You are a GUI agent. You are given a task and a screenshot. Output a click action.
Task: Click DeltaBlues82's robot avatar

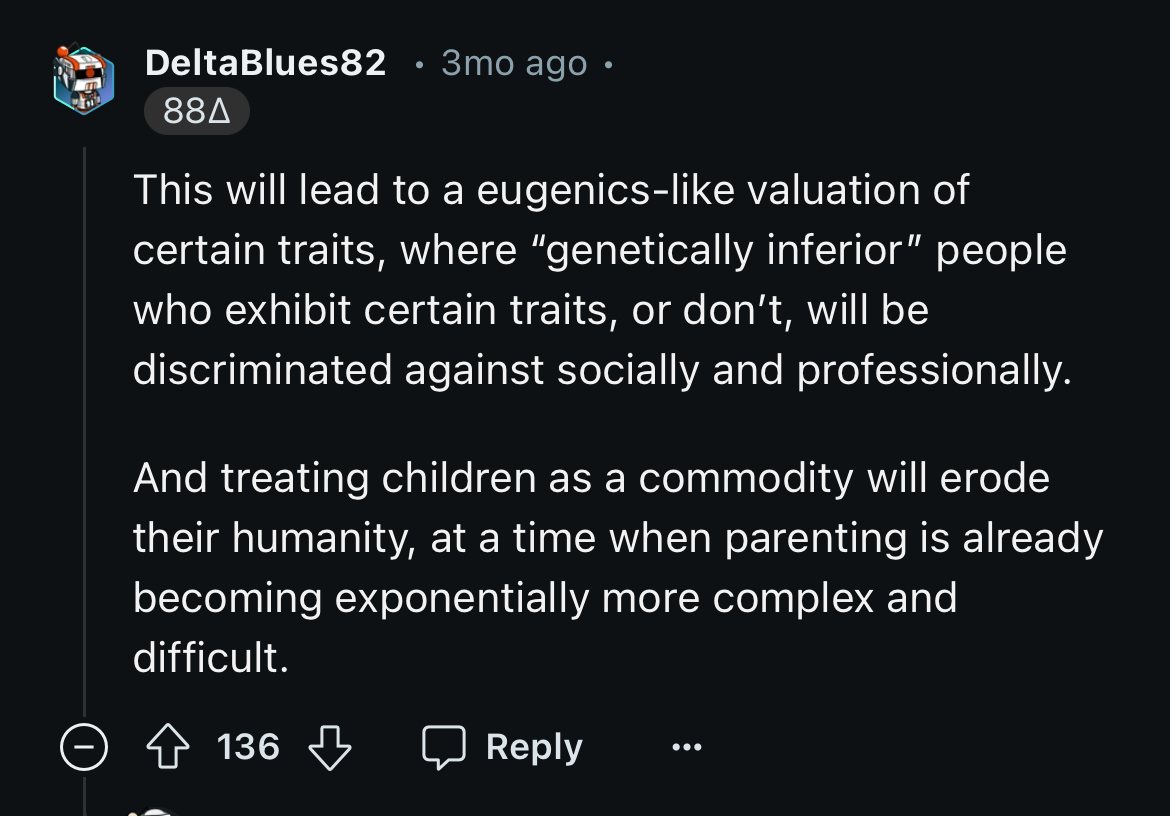tap(84, 80)
